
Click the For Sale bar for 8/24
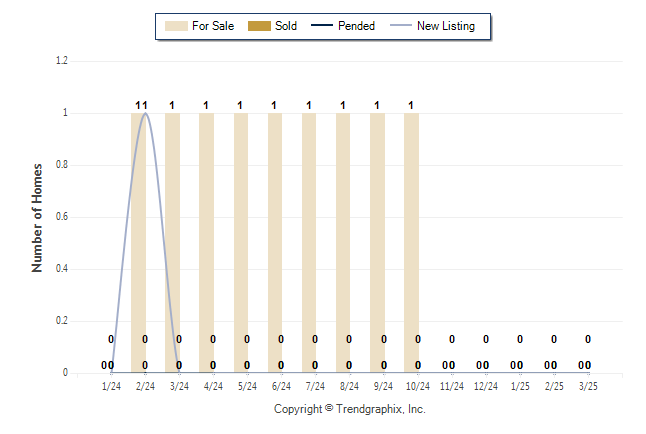pos(343,243)
